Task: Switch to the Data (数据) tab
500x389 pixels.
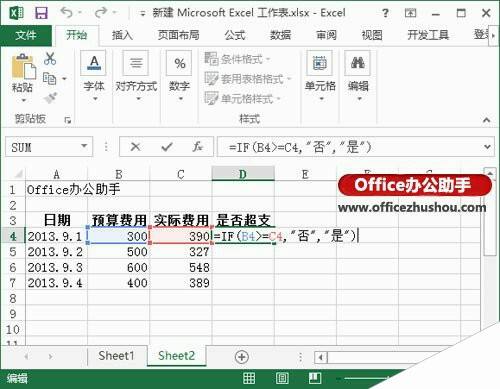Action: (x=280, y=35)
